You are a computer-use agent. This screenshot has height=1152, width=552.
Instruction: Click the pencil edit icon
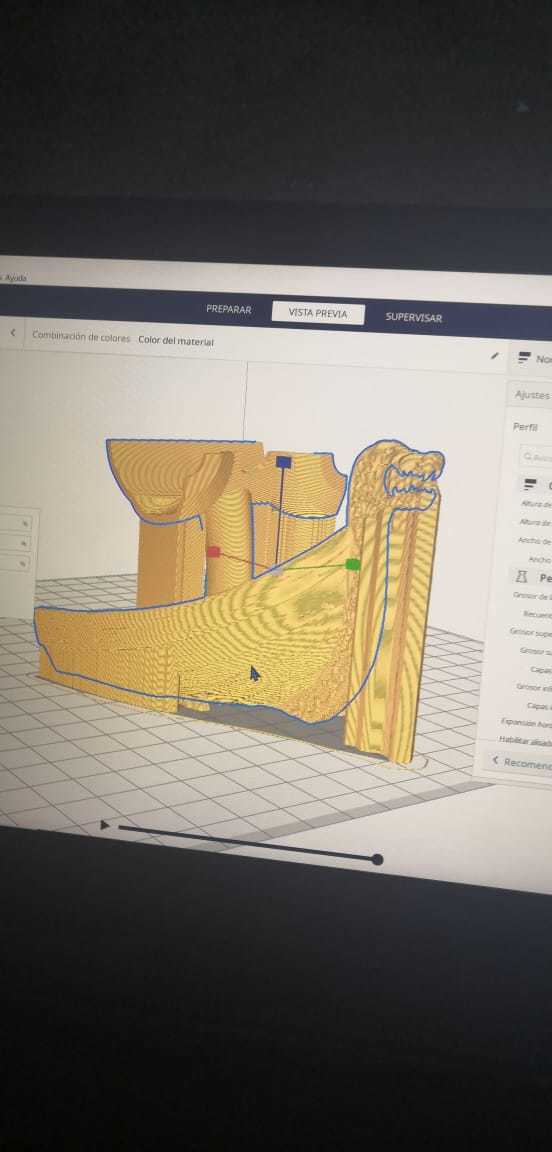click(x=495, y=356)
